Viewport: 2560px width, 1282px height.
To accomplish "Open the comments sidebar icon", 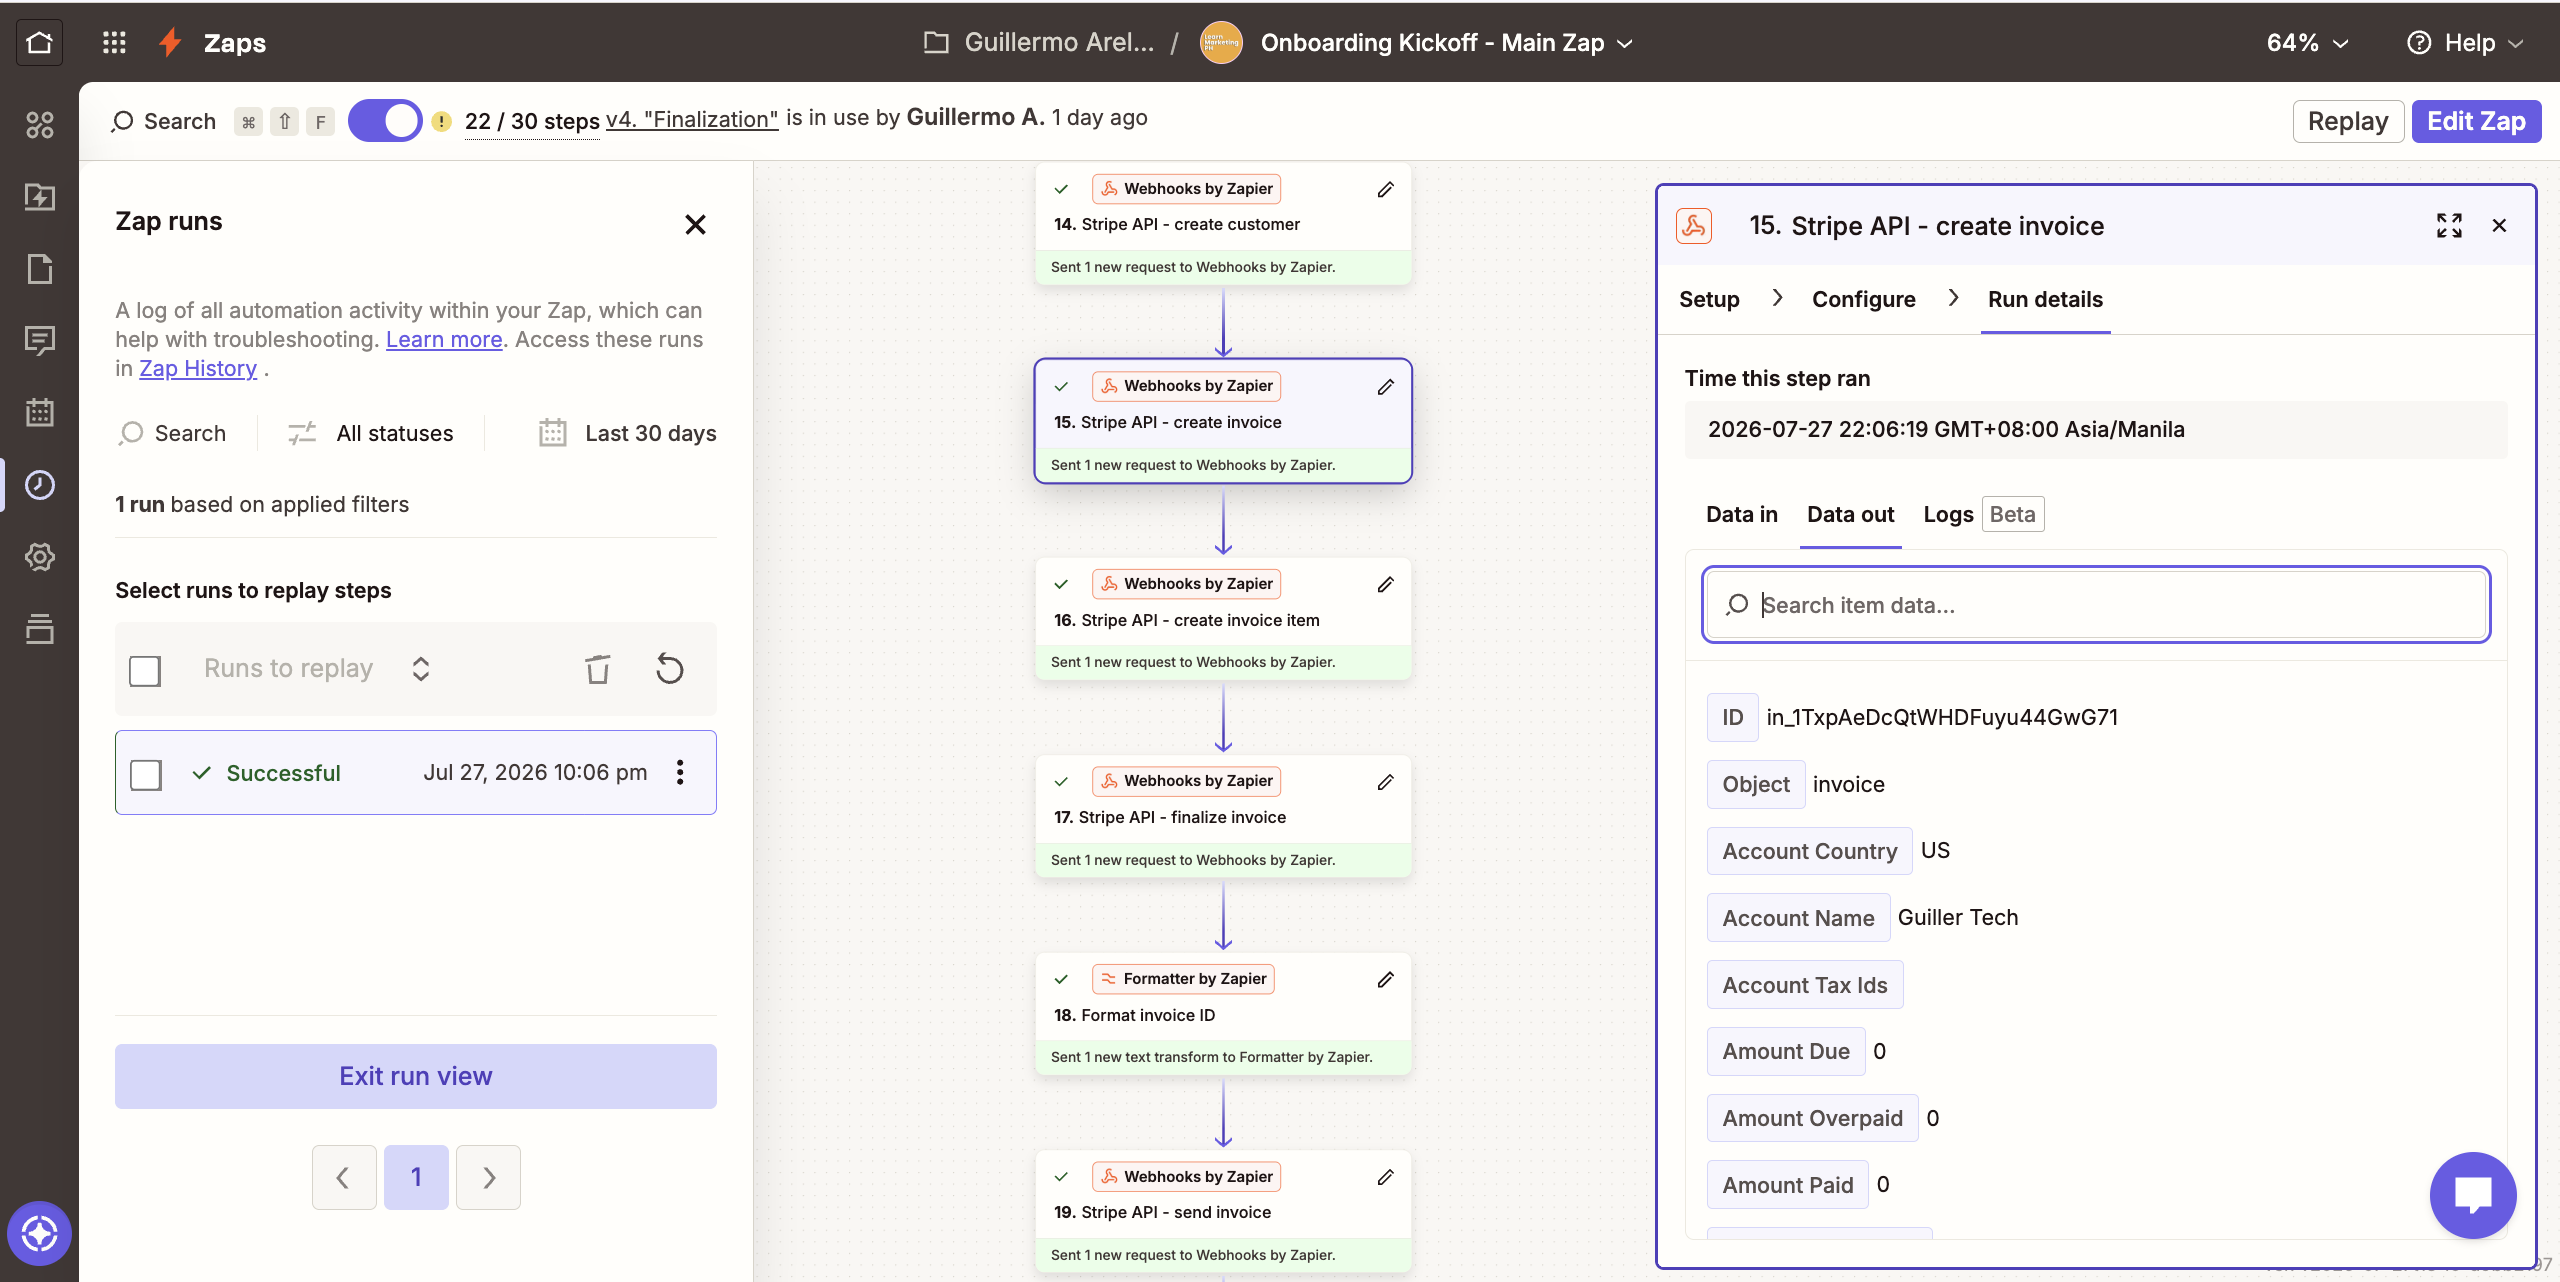I will pyautogui.click(x=40, y=341).
